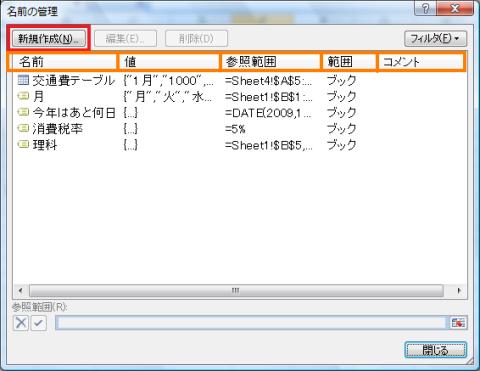Click the collapse dialog range-select icon
The image size is (480, 371).
pyautogui.click(x=458, y=323)
